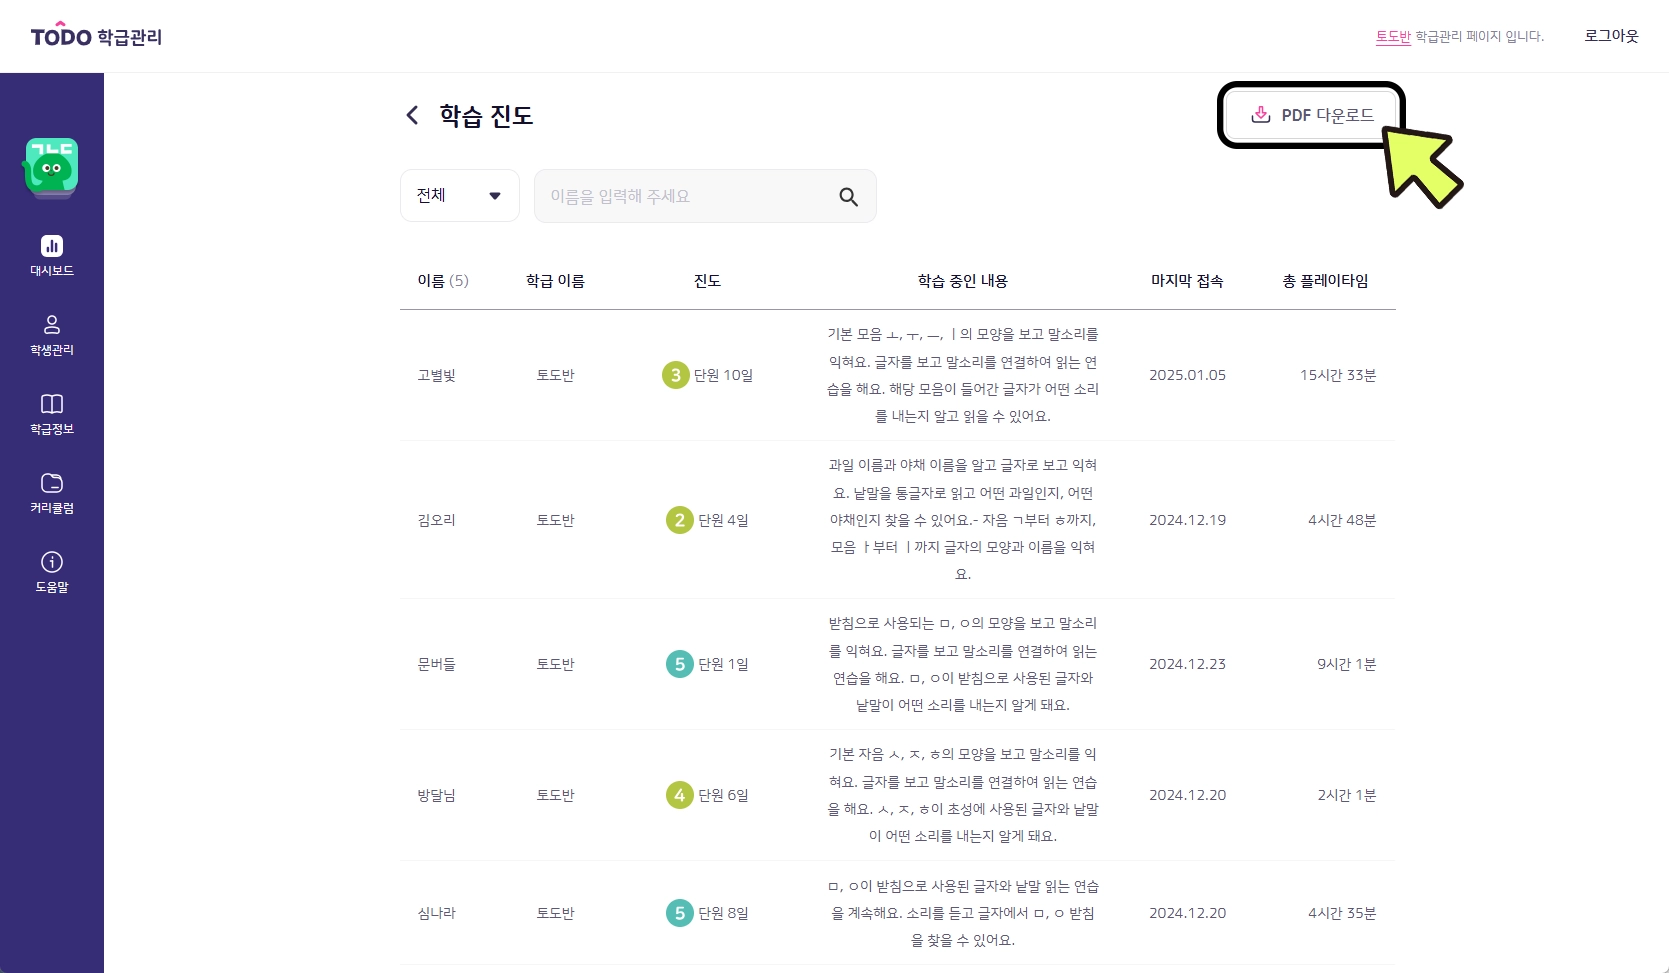Click the 마지막 접속 column header

point(1187,281)
